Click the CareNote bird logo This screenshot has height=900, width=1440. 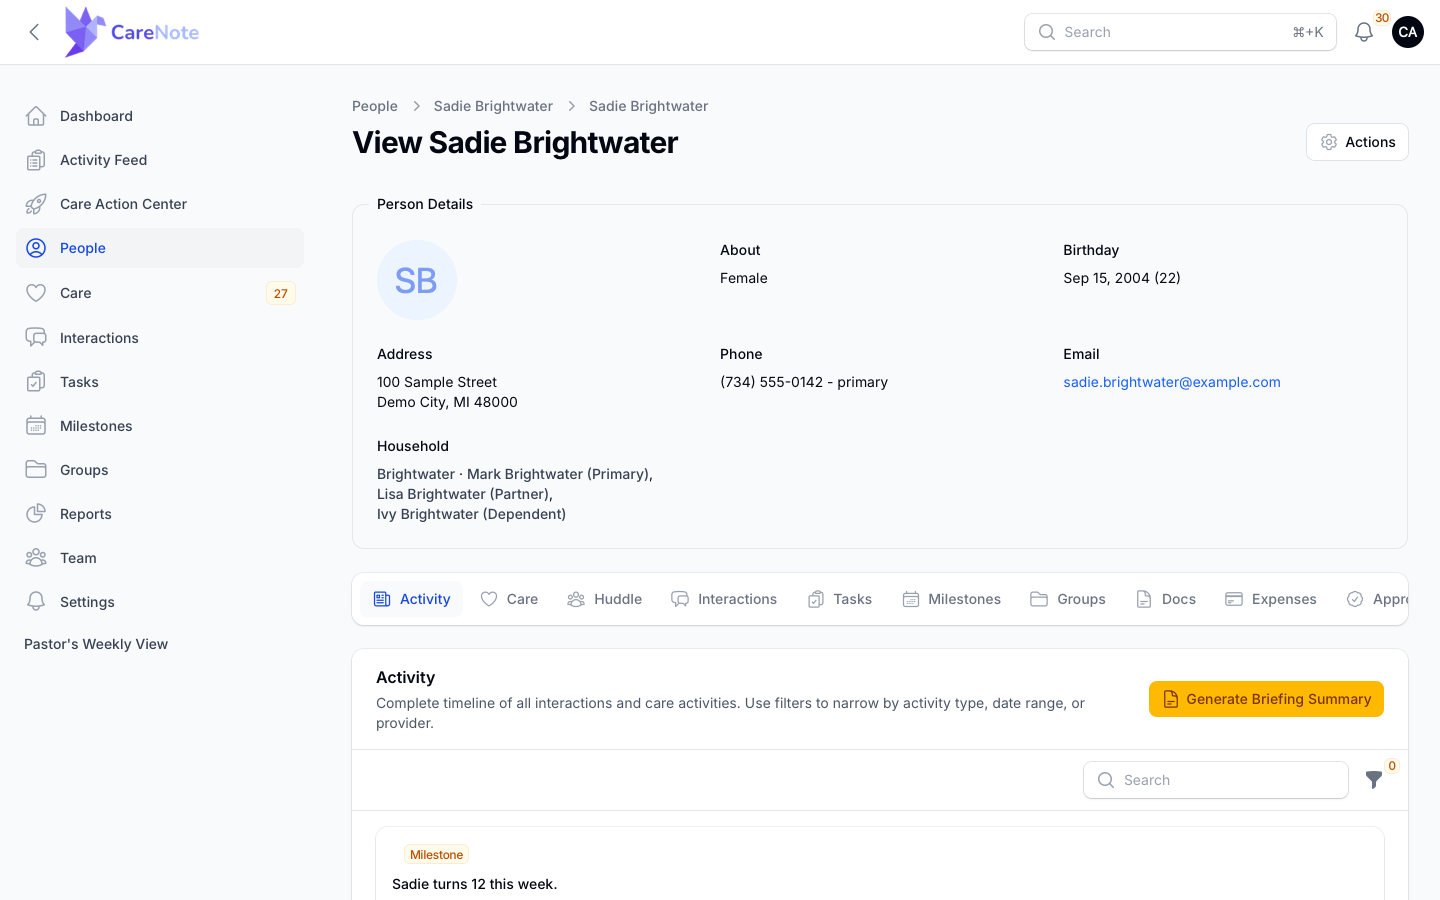[85, 32]
